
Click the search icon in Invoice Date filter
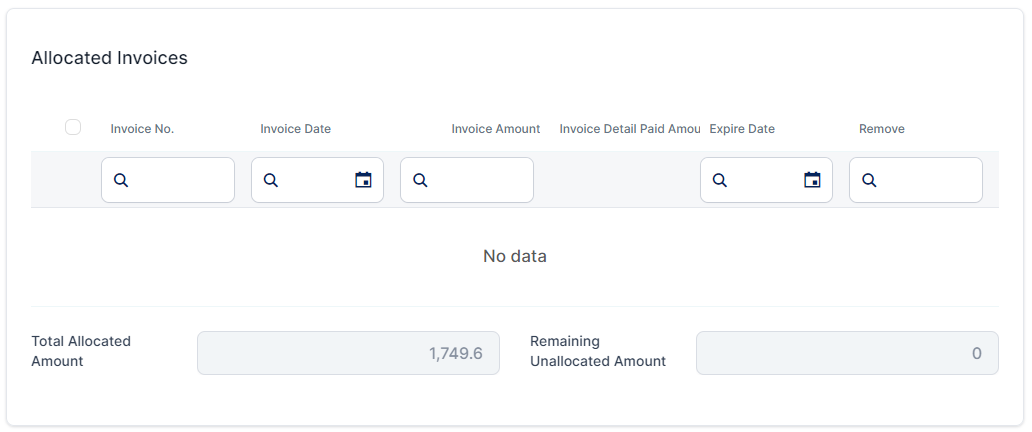270,180
